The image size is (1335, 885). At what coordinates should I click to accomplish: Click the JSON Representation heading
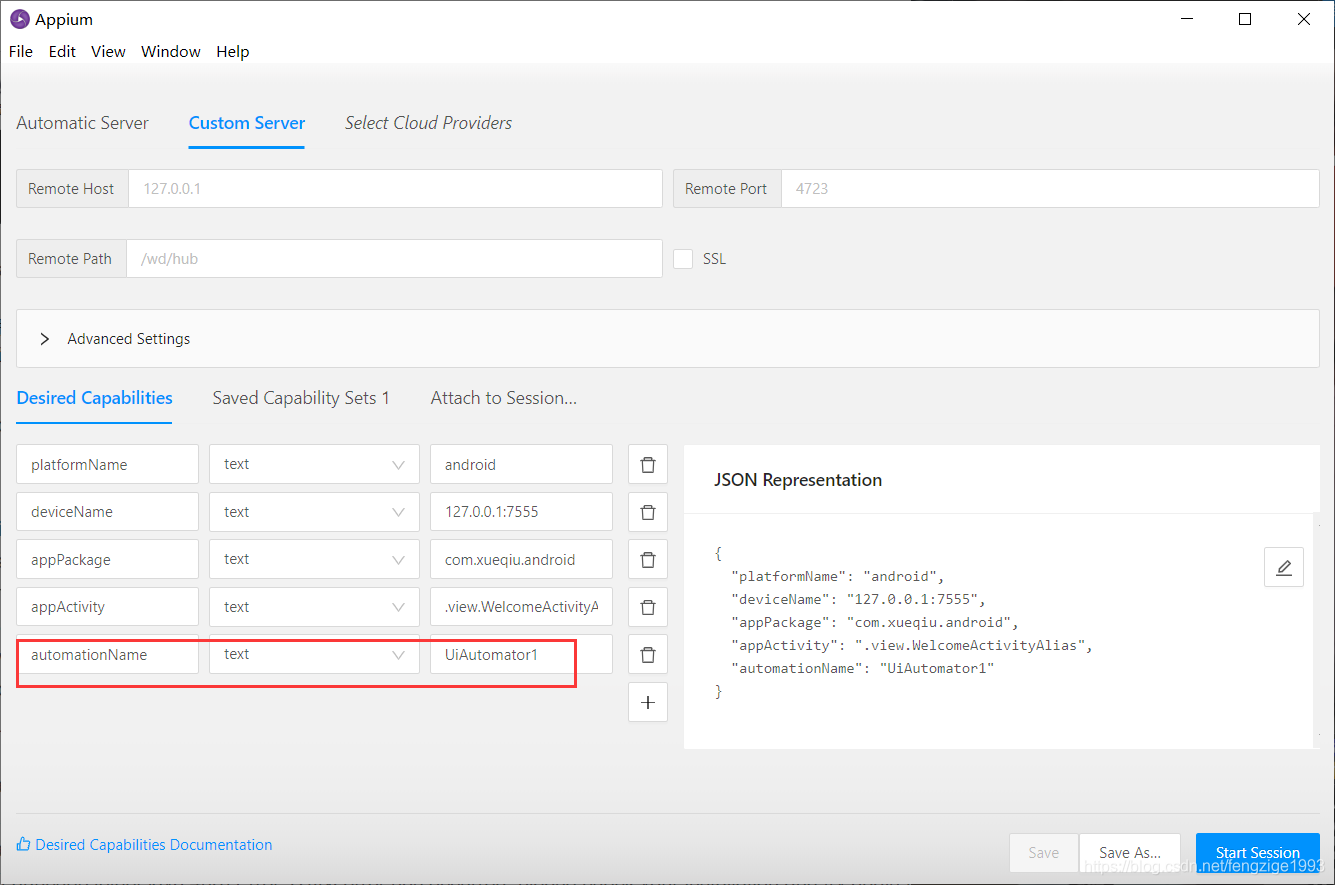(798, 480)
